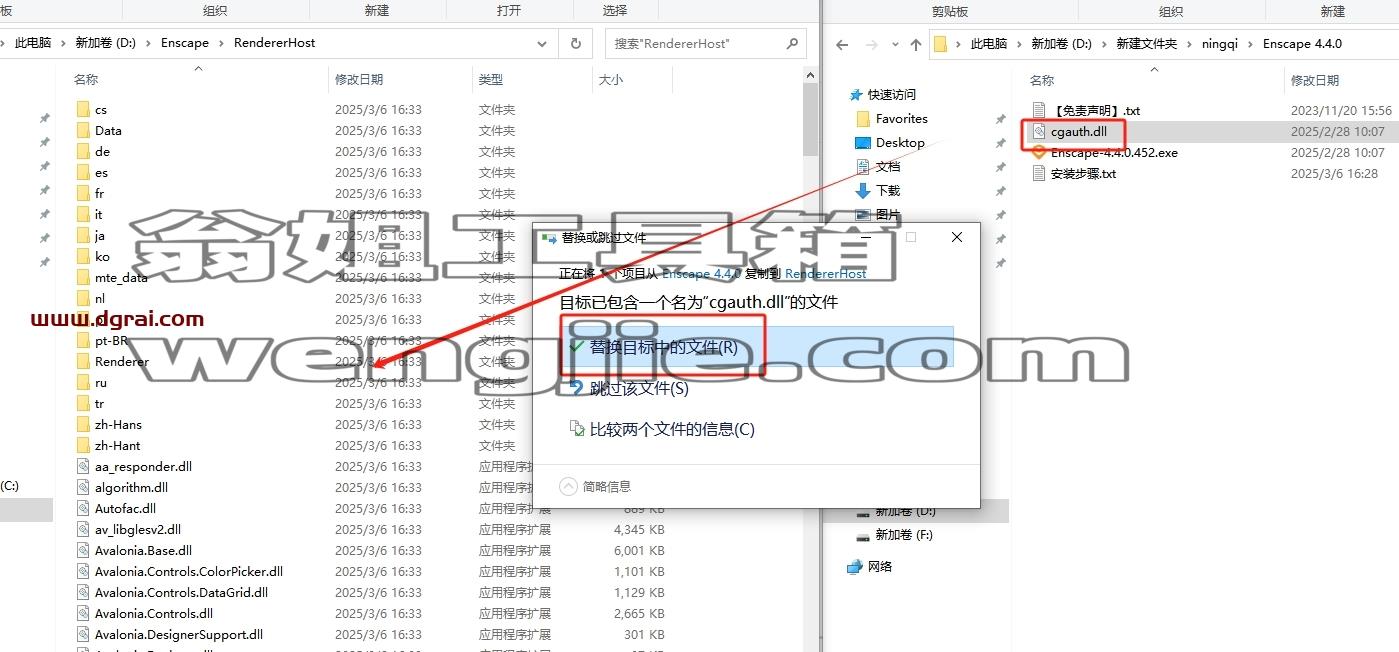Select the mte_data folder icon

click(84, 278)
